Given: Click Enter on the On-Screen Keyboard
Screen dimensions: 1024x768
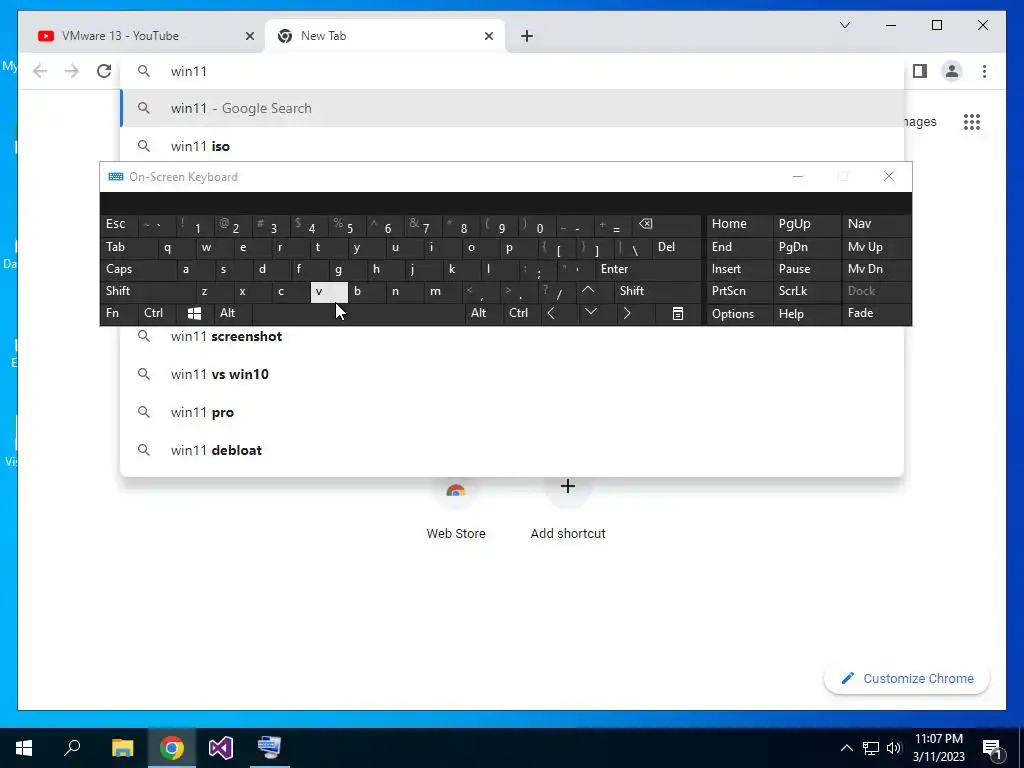Looking at the screenshot, I should (x=648, y=269).
